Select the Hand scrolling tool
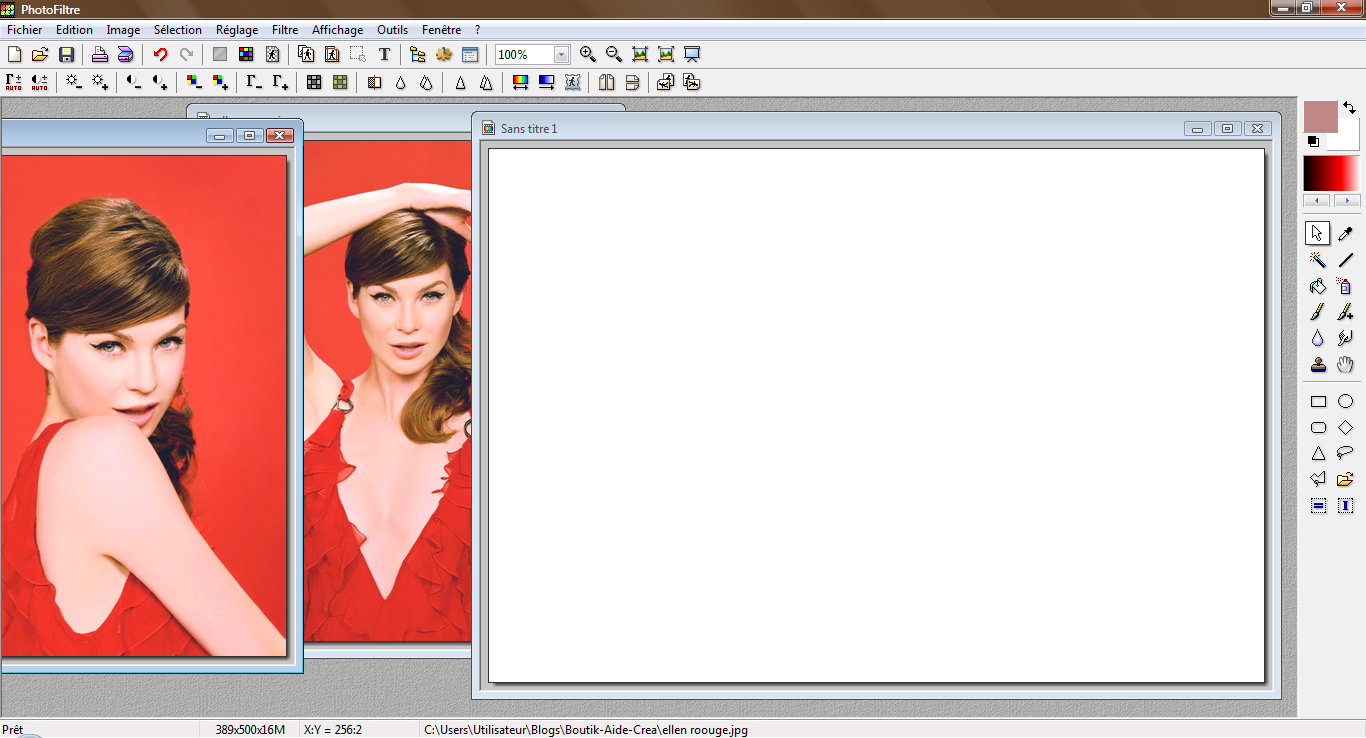 (x=1345, y=365)
